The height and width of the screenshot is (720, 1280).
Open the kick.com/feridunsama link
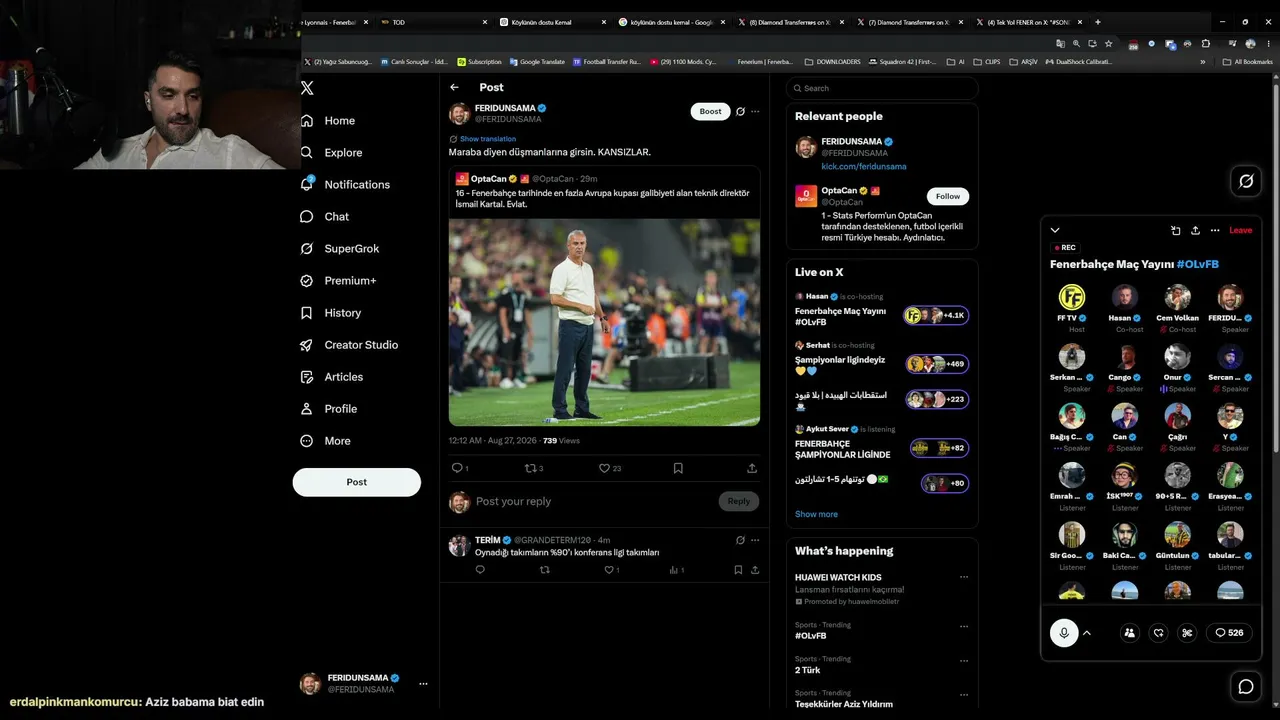pos(864,166)
